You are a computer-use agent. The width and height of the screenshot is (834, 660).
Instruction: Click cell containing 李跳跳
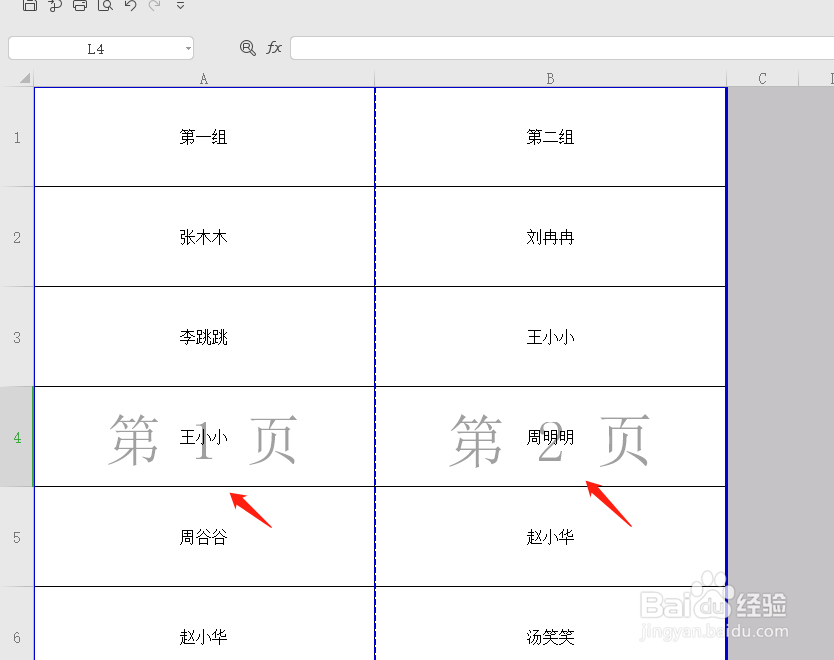pyautogui.click(x=204, y=337)
